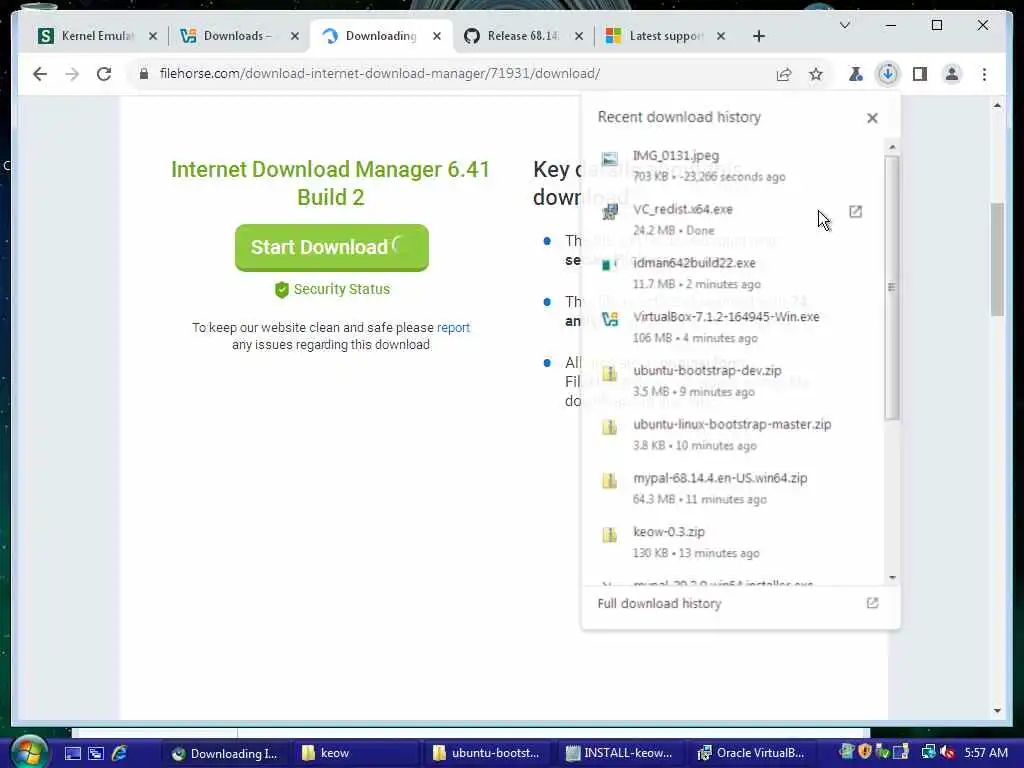Click the ubuntu-linux-bootstrap-master.zip archive icon

[x=609, y=427]
